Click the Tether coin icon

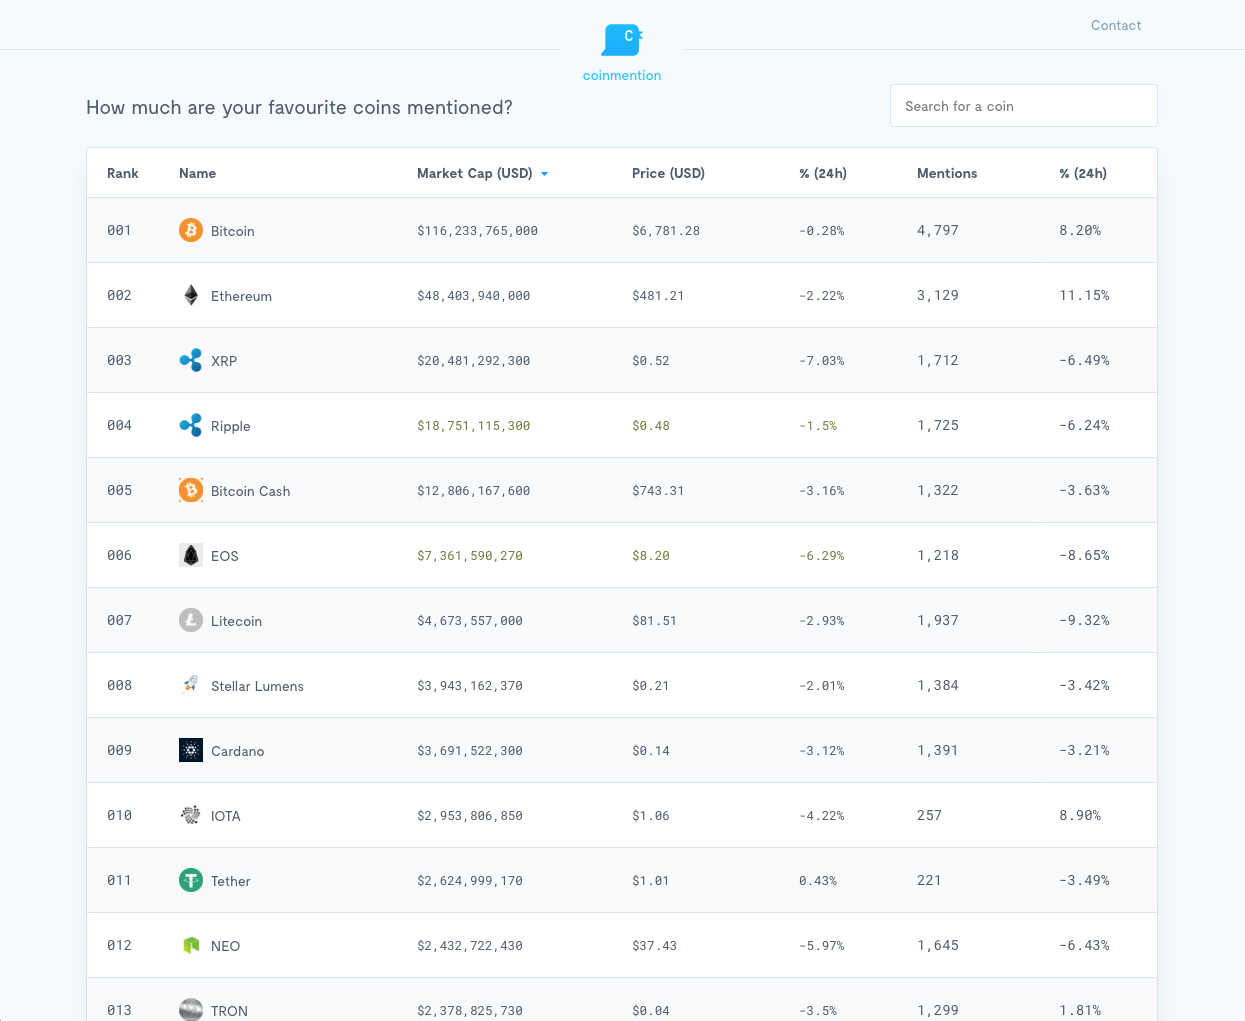[191, 879]
